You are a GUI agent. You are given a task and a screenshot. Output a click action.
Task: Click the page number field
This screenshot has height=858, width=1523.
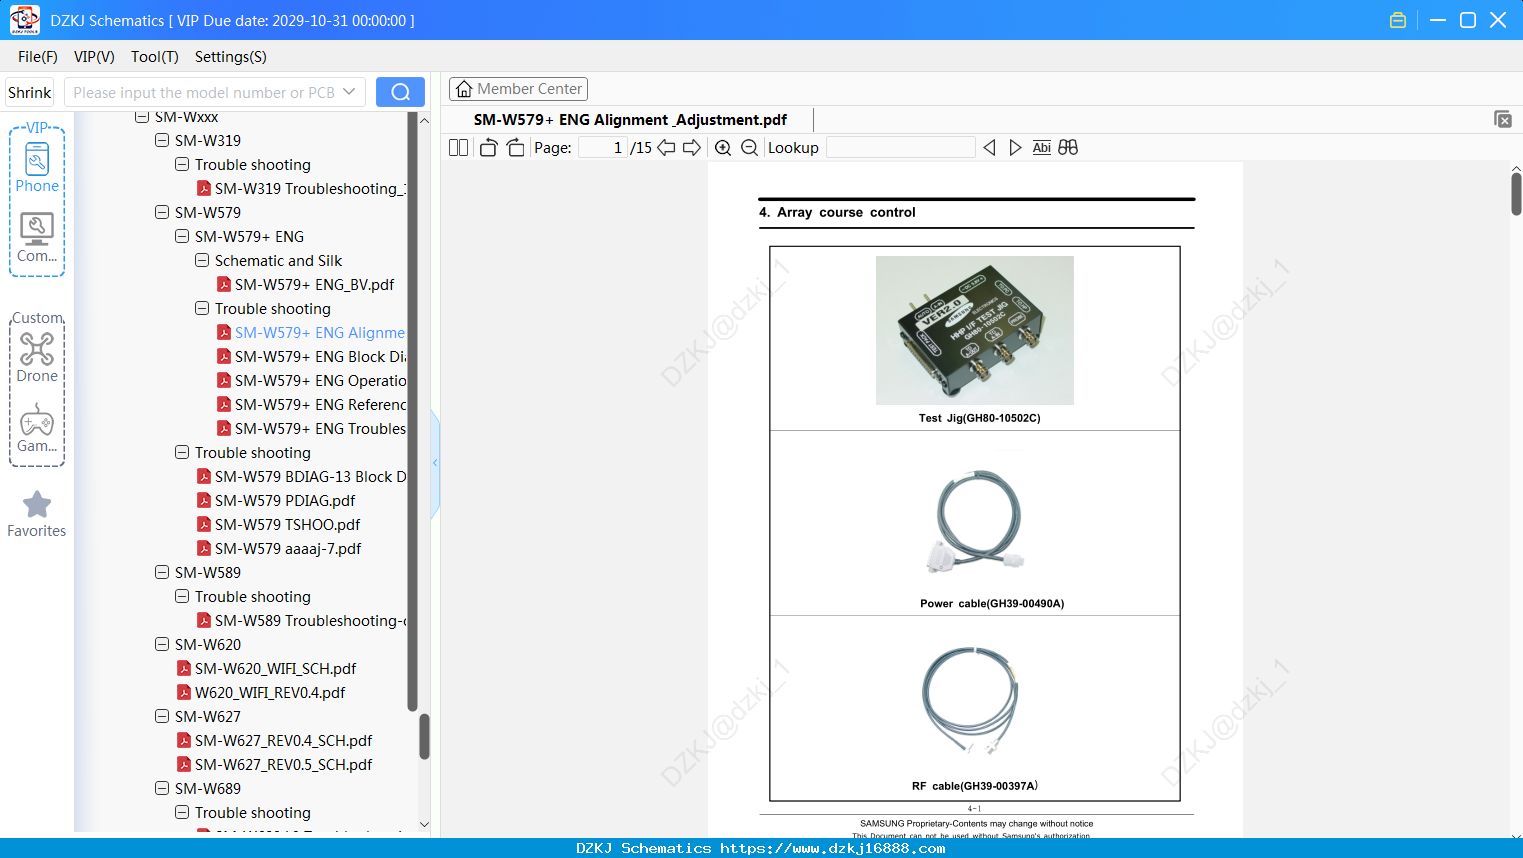click(602, 148)
